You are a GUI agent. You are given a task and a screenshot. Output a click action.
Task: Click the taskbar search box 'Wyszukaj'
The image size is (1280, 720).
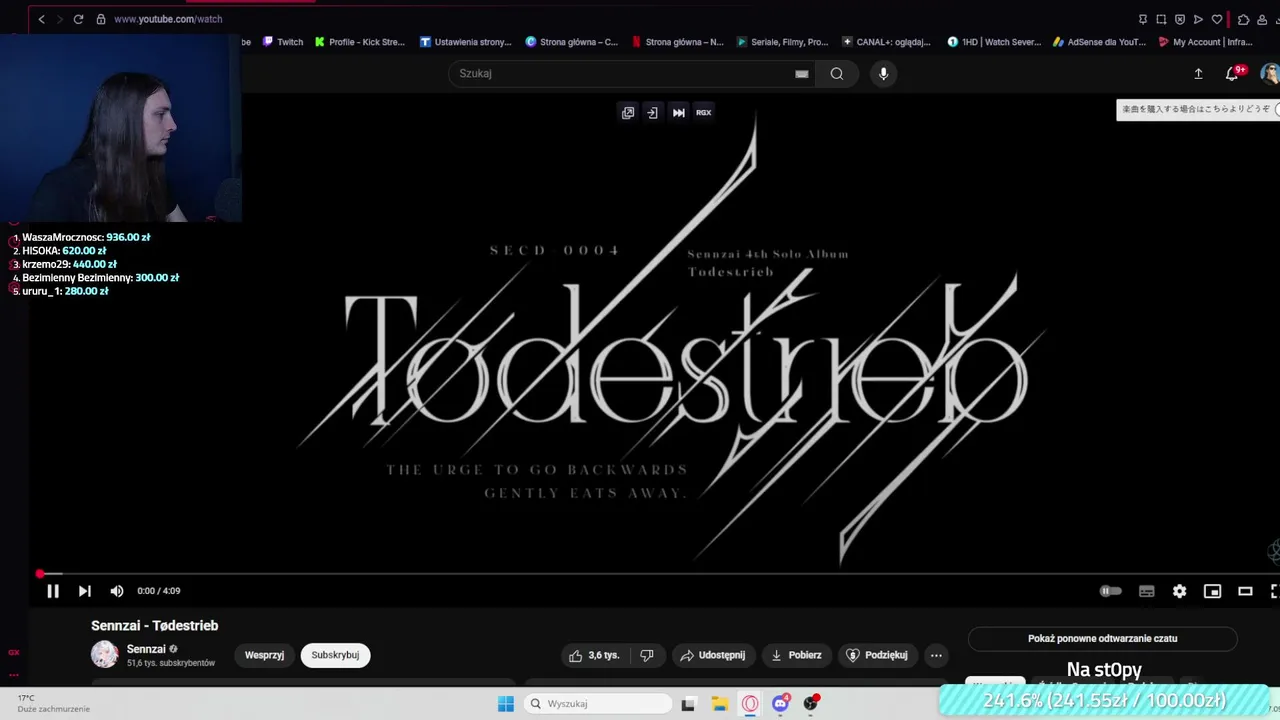[x=596, y=704]
